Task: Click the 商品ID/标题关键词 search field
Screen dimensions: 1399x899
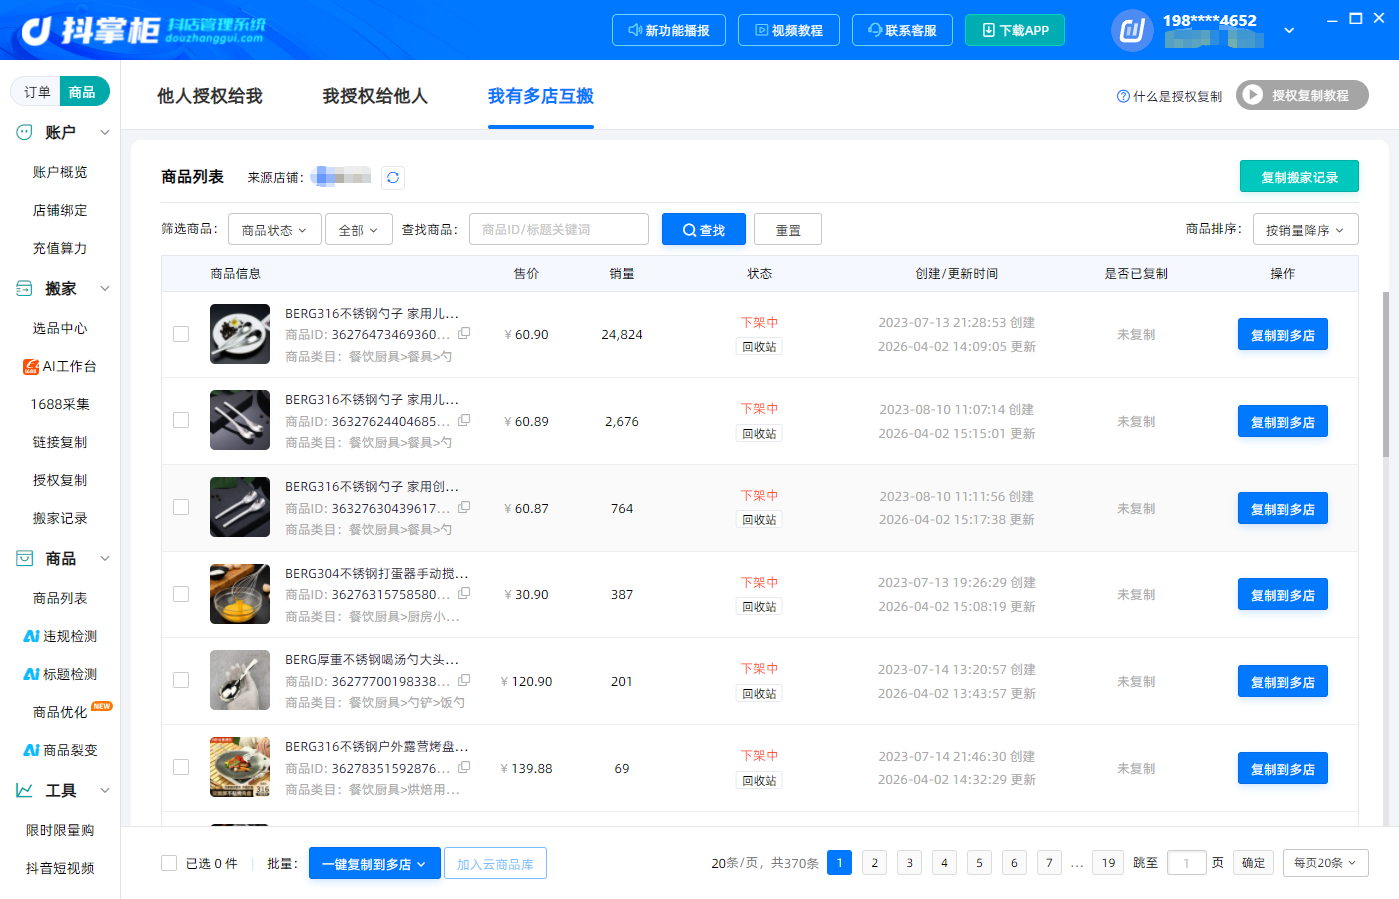Action: (x=559, y=229)
